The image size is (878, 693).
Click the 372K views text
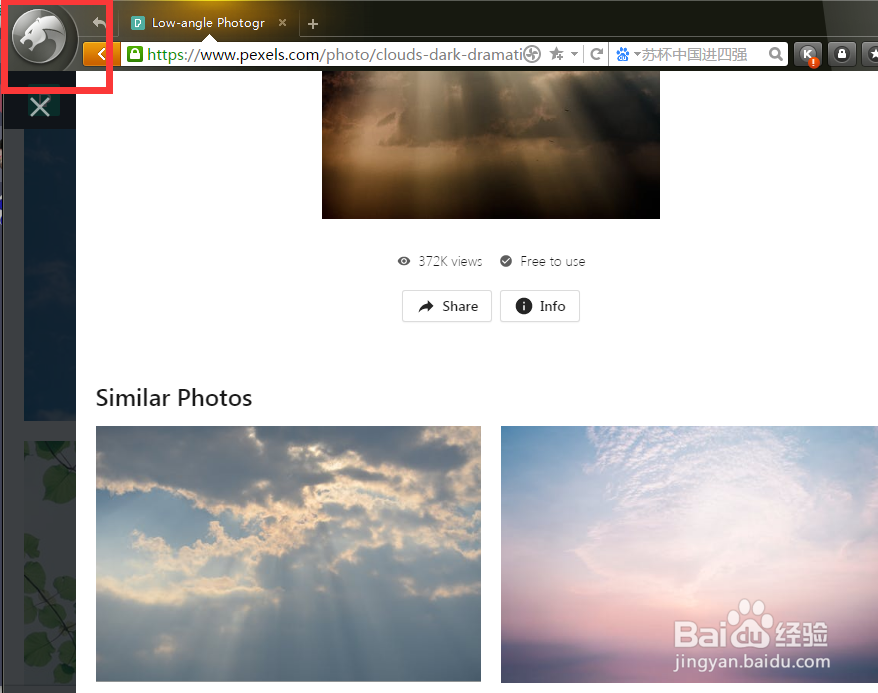click(450, 261)
